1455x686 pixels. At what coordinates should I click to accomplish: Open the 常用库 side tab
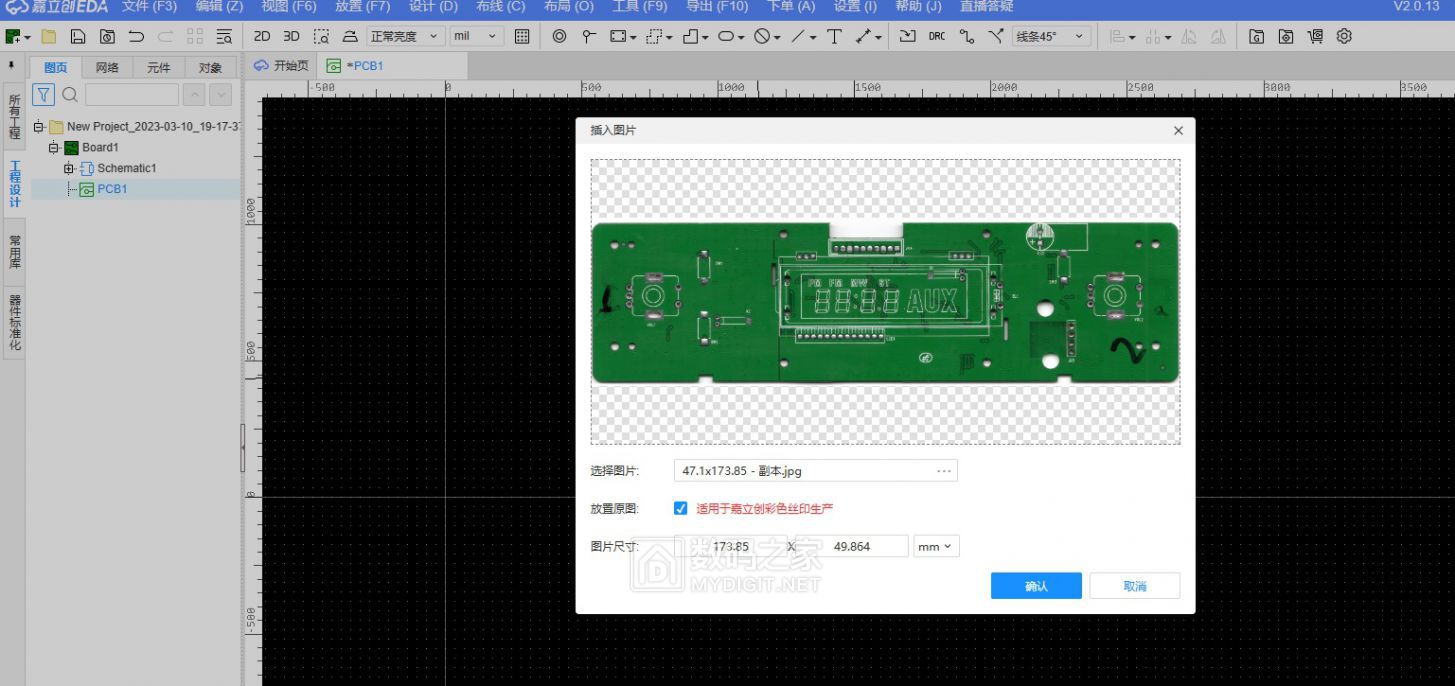14,253
